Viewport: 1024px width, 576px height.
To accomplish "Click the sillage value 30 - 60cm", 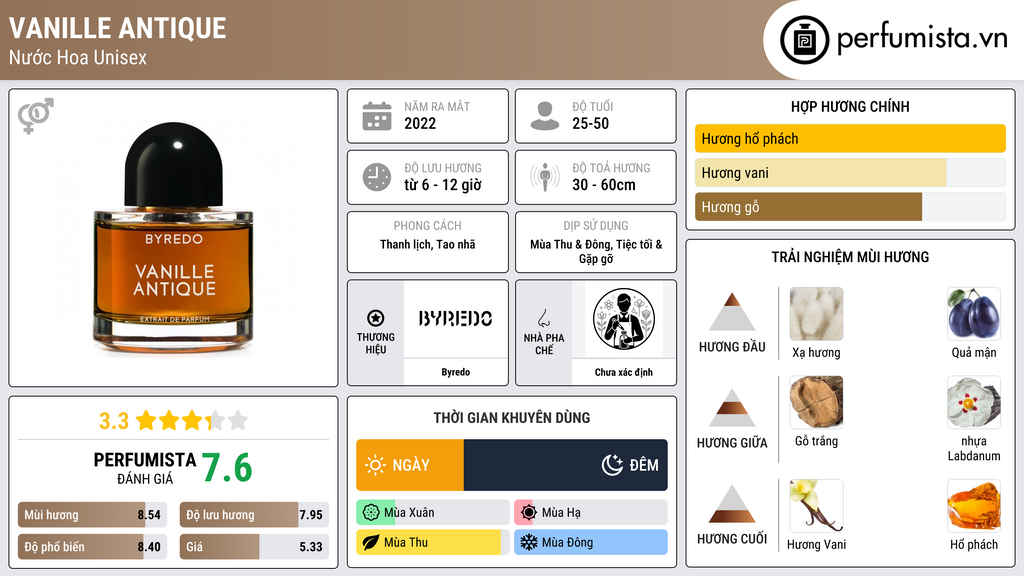I will (x=604, y=185).
